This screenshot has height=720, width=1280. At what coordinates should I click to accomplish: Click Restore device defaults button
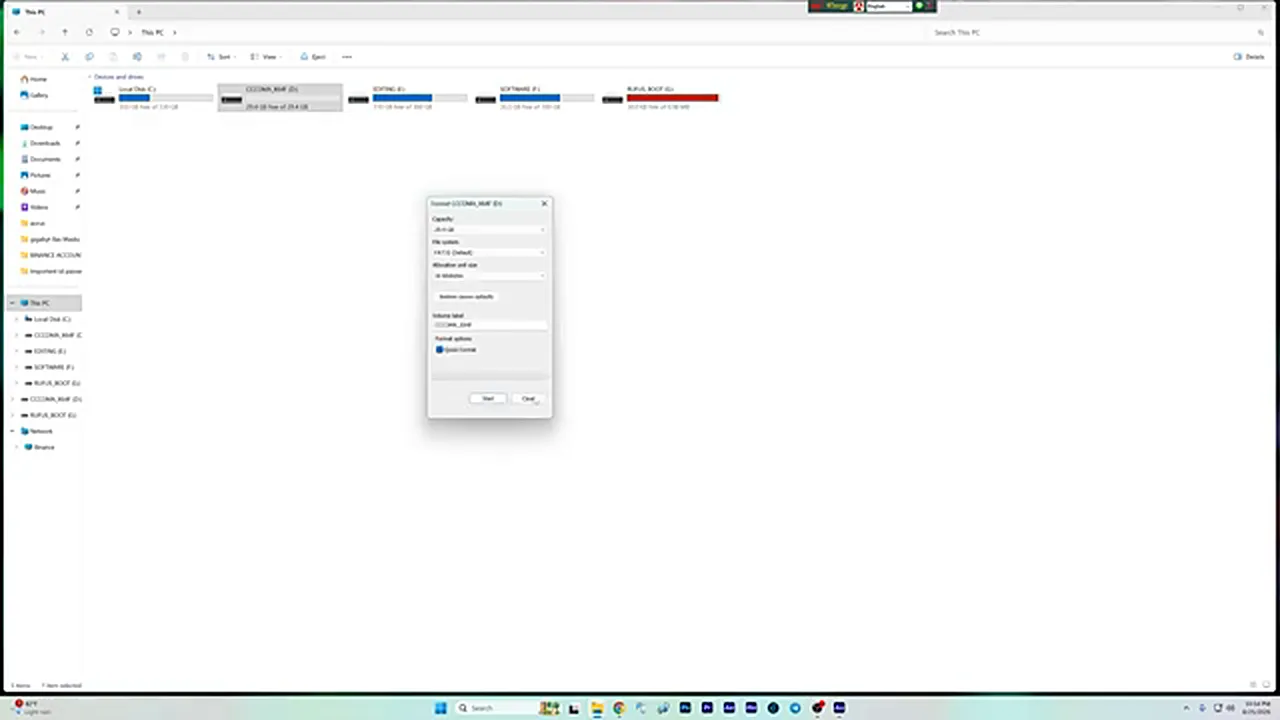point(466,297)
